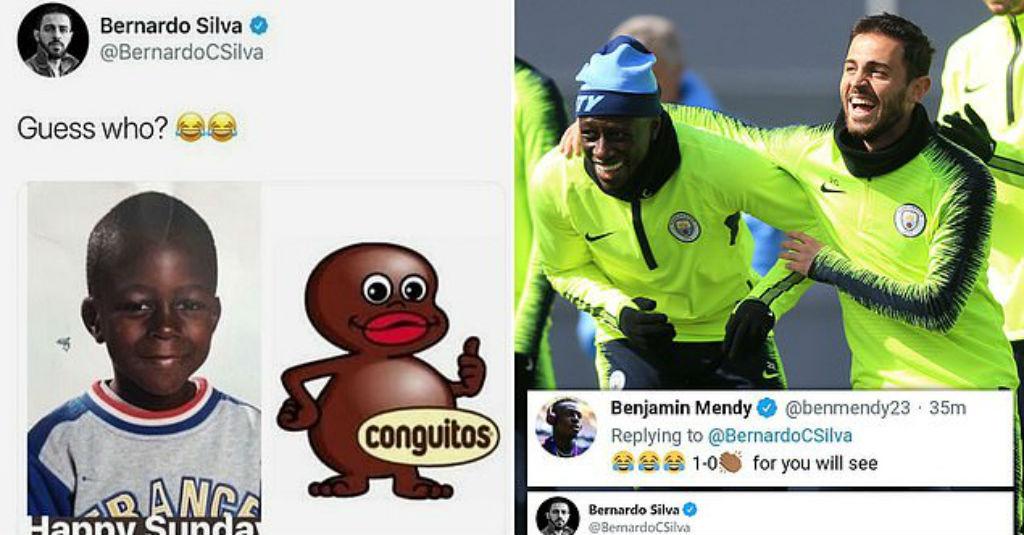This screenshot has width=1024, height=535.
Task: Open Benjamin Mendy's display name in the reply
Action: click(681, 408)
